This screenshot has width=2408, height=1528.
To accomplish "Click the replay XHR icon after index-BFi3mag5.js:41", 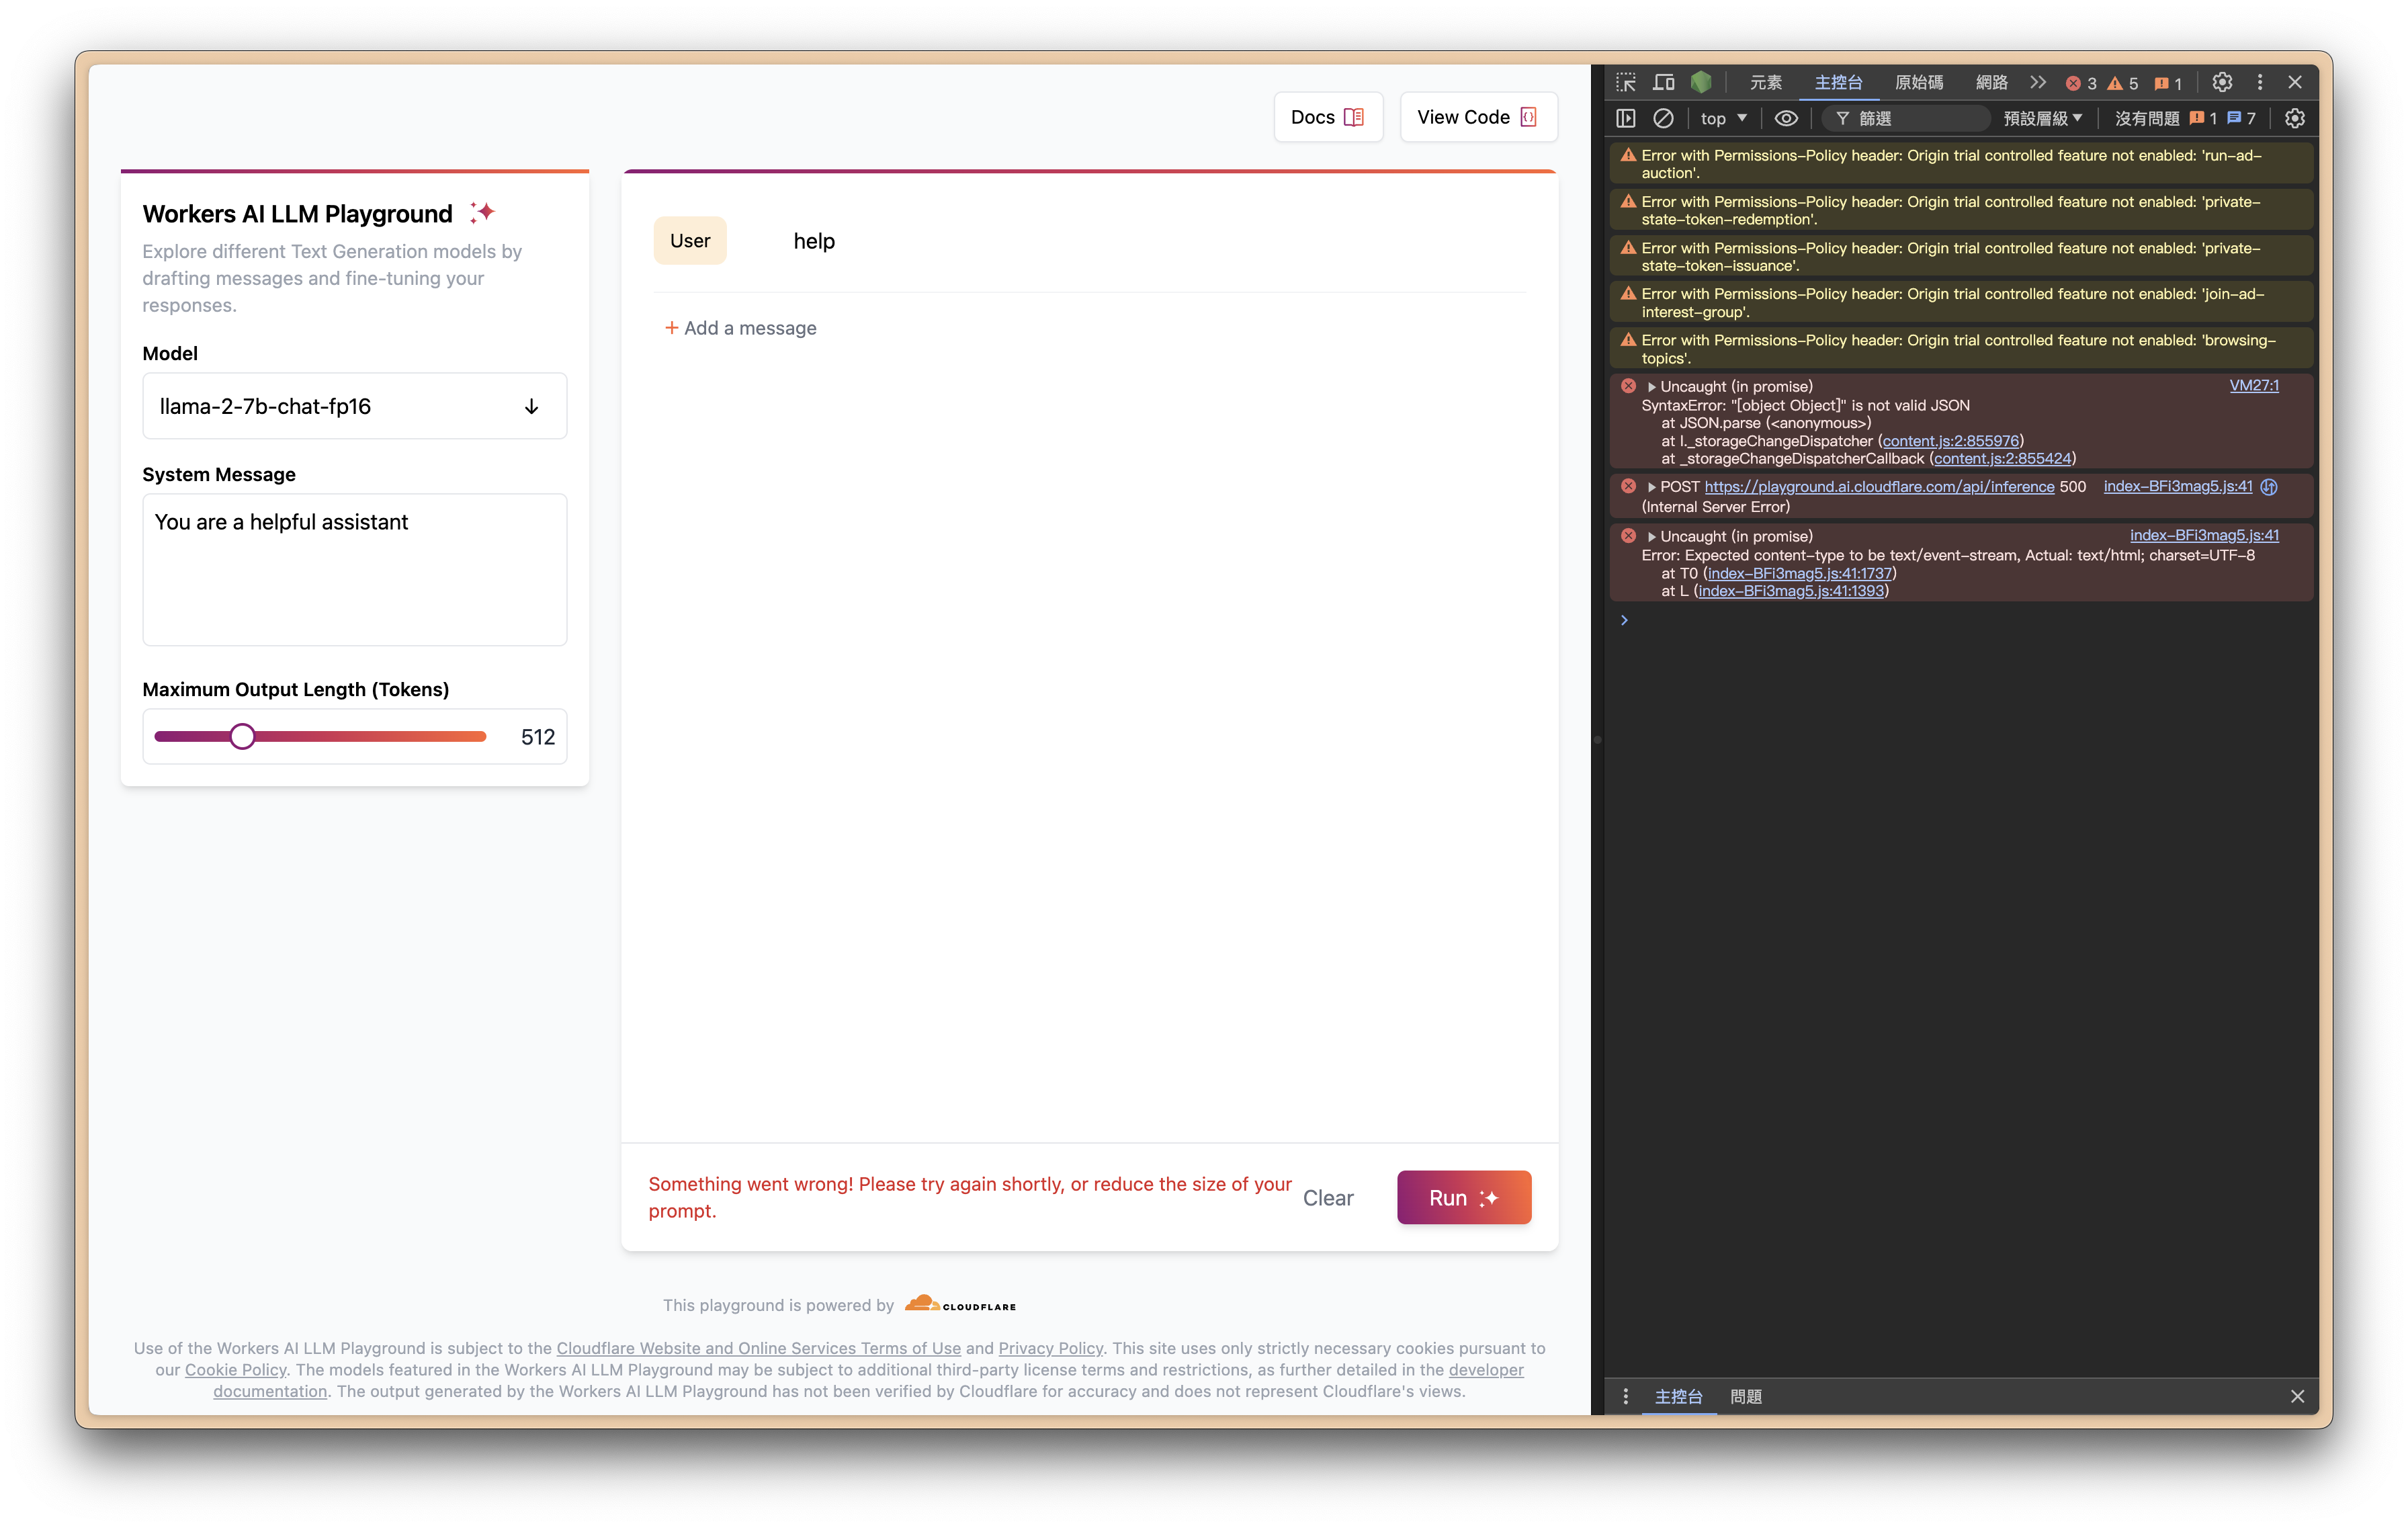I will [2270, 487].
